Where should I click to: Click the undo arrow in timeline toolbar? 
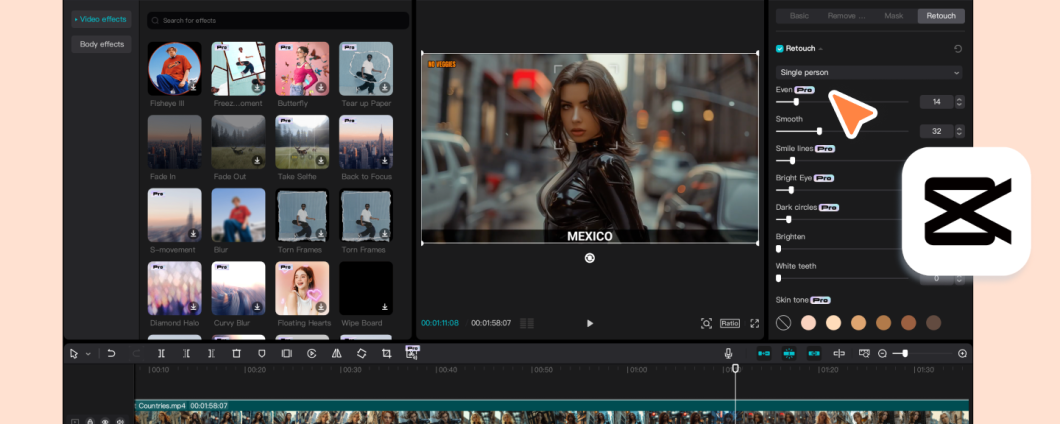tap(111, 354)
